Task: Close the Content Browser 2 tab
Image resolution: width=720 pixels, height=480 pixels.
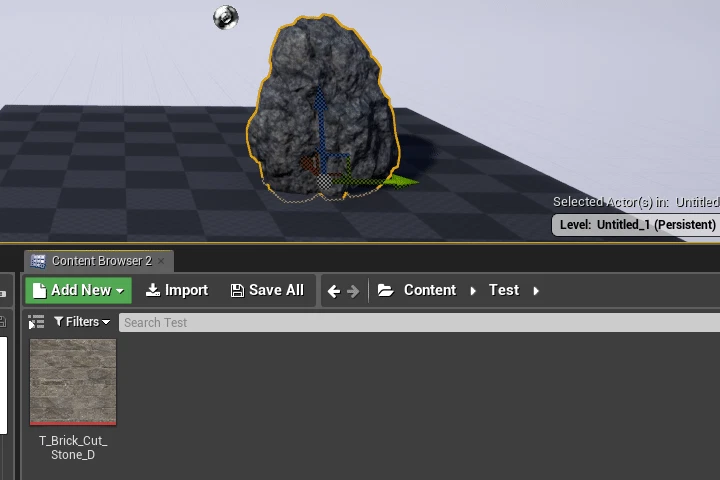Action: [x=161, y=261]
